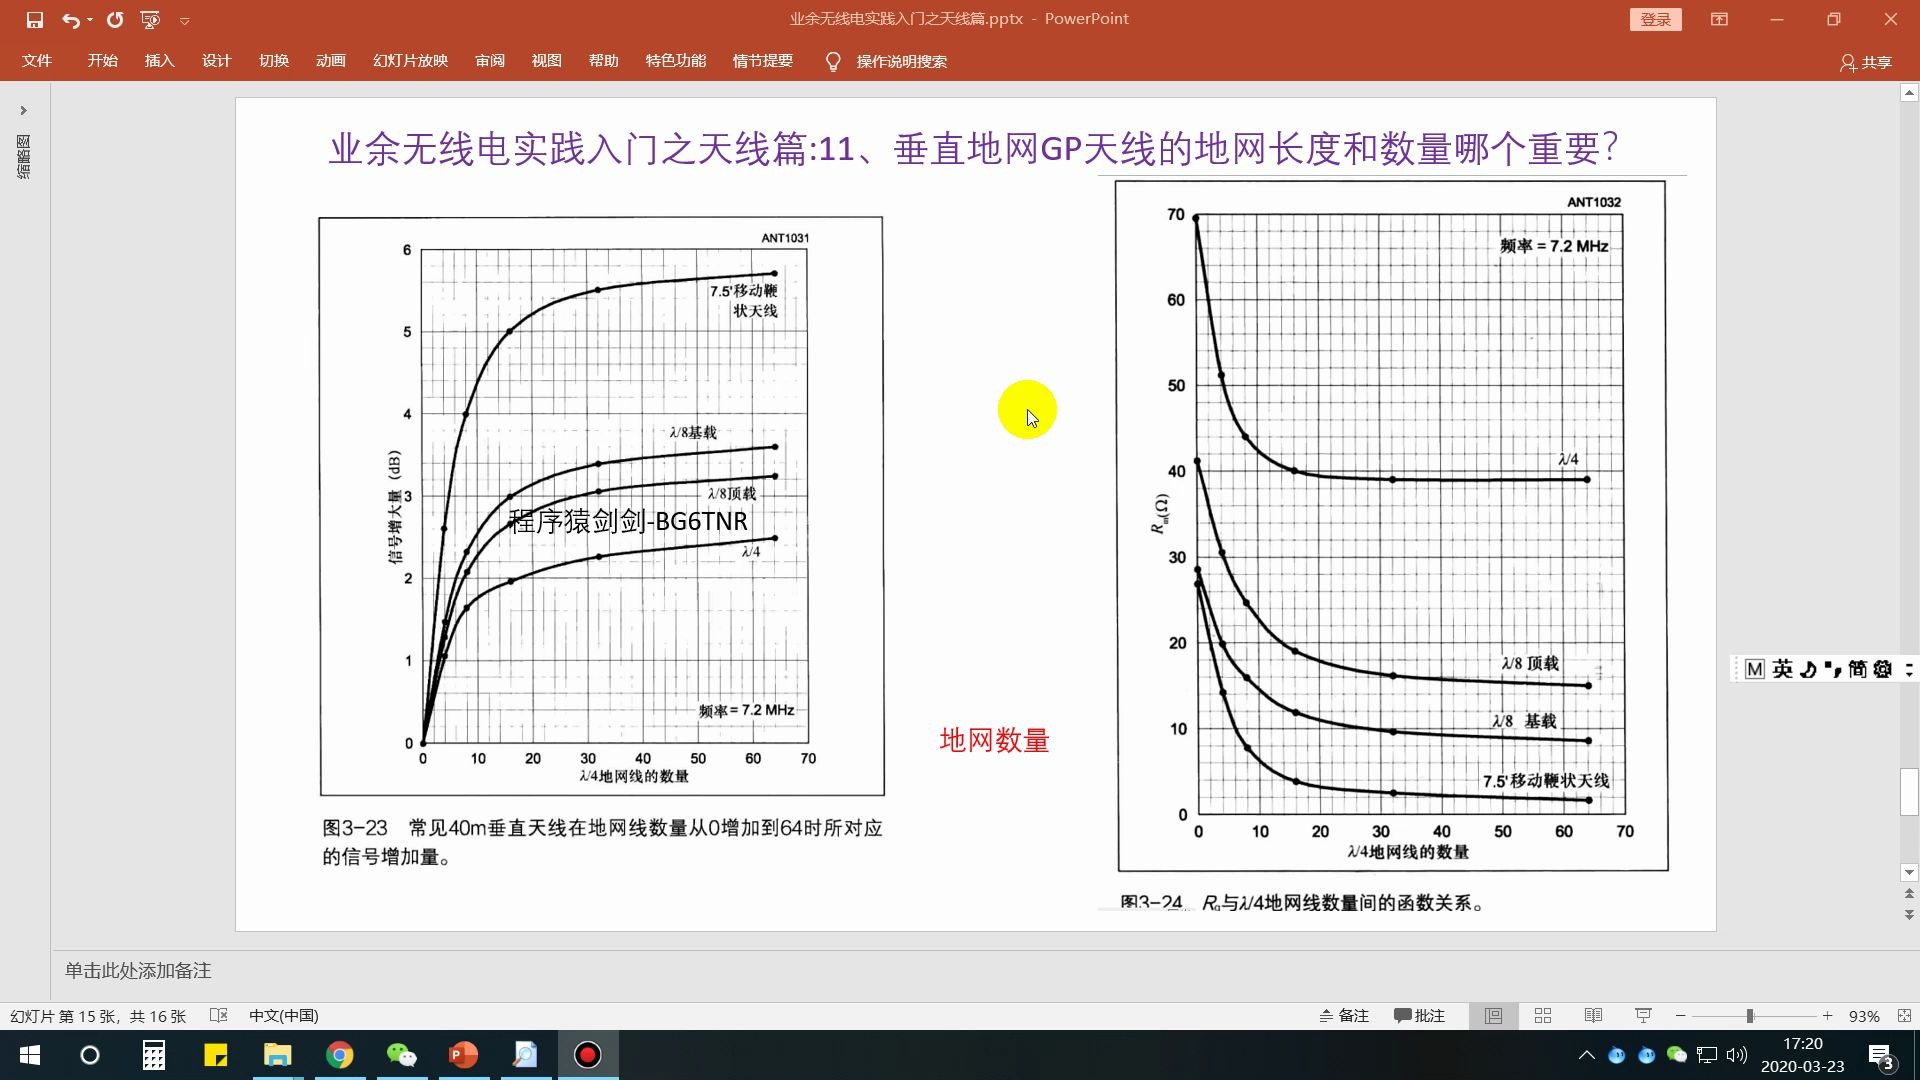Open Chrome from taskbar
The width and height of the screenshot is (1920, 1080).
point(340,1055)
